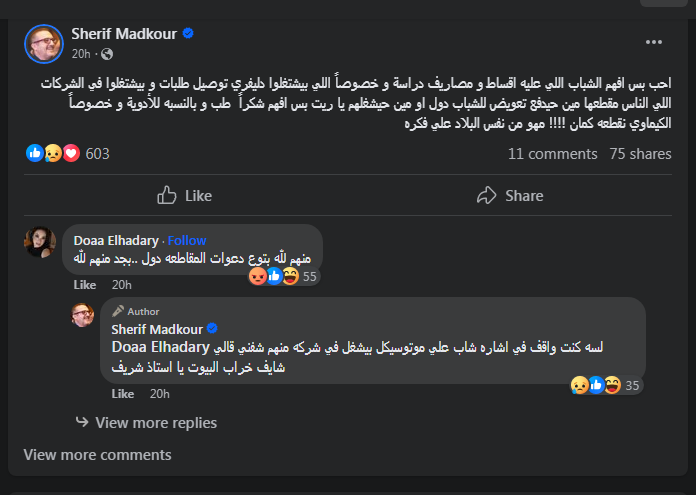
Task: Toggle Like on the main post
Action: click(x=186, y=195)
